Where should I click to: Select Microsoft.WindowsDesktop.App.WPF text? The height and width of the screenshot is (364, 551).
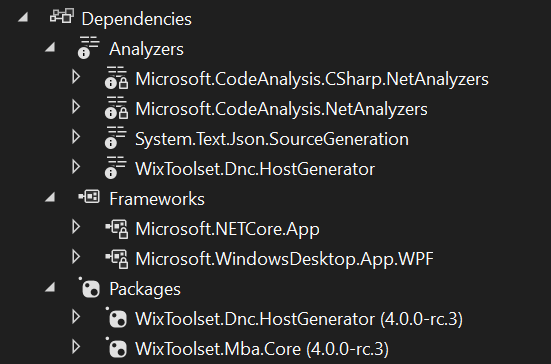[285, 259]
